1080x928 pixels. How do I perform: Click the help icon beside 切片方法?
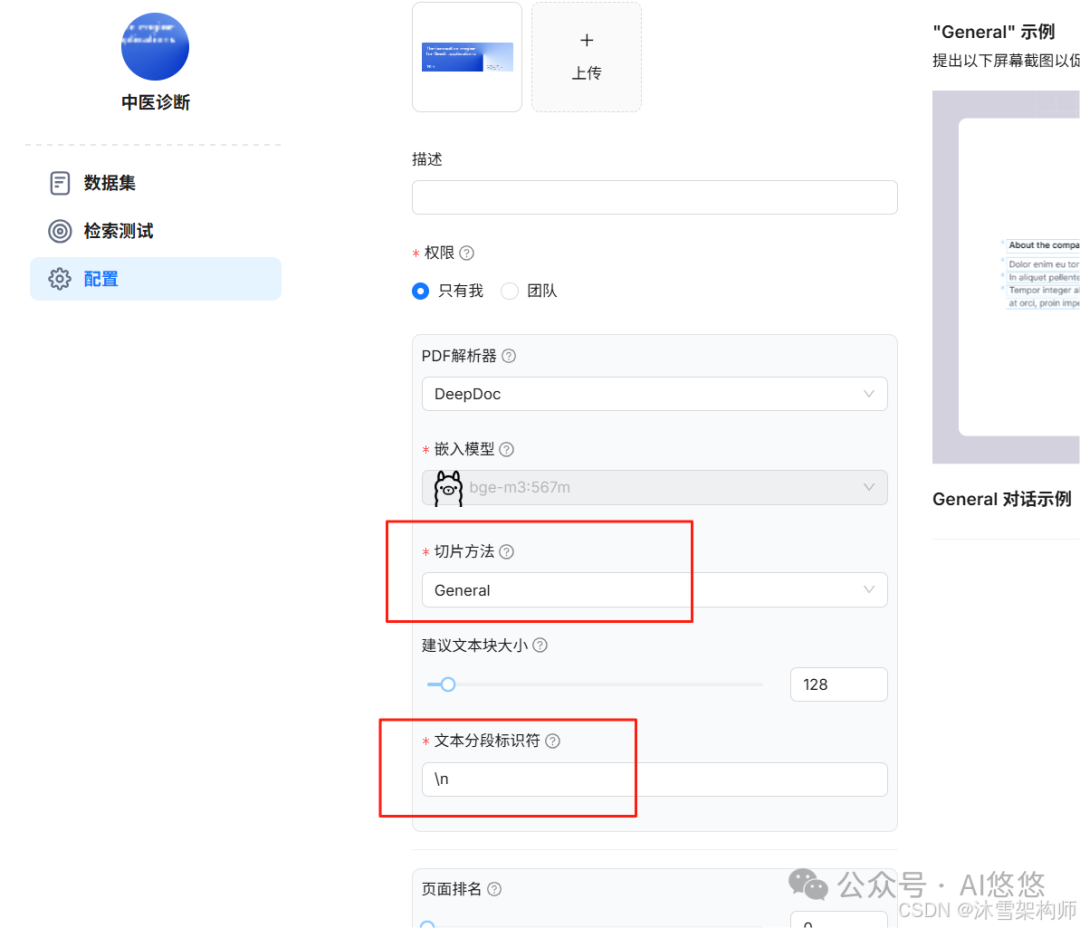(506, 552)
